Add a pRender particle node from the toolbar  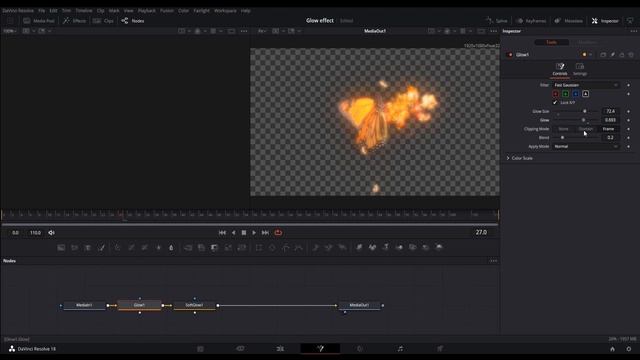coord(342,247)
